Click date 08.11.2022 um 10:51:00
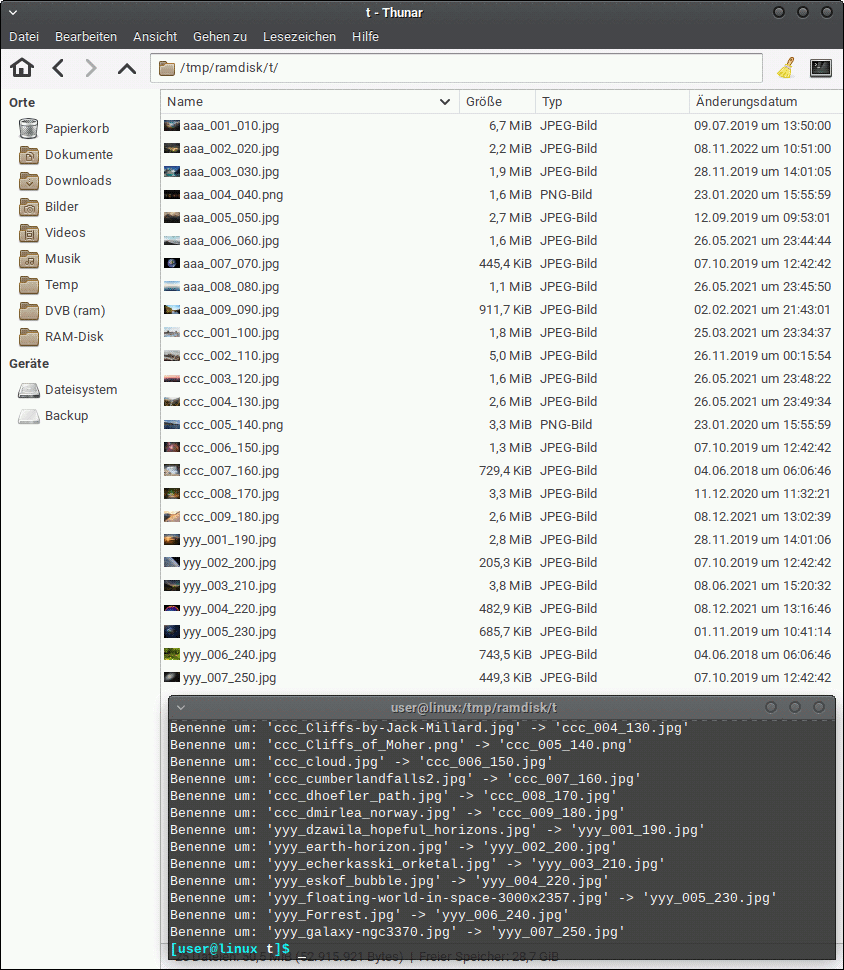This screenshot has height=970, width=844. (x=762, y=148)
